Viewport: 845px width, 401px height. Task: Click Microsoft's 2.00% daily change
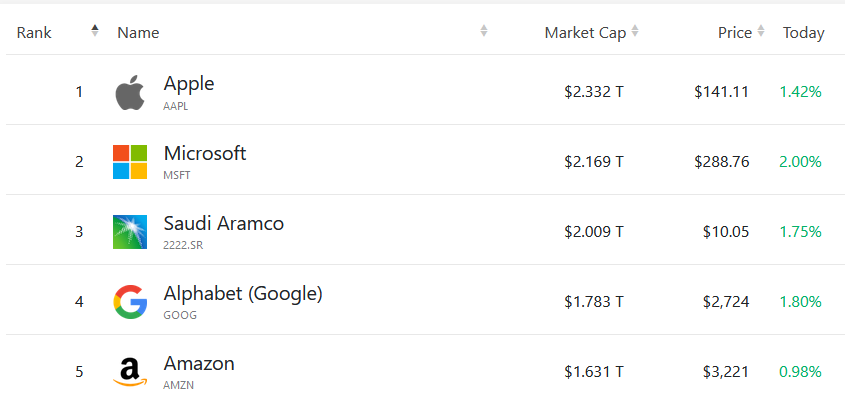tap(800, 162)
